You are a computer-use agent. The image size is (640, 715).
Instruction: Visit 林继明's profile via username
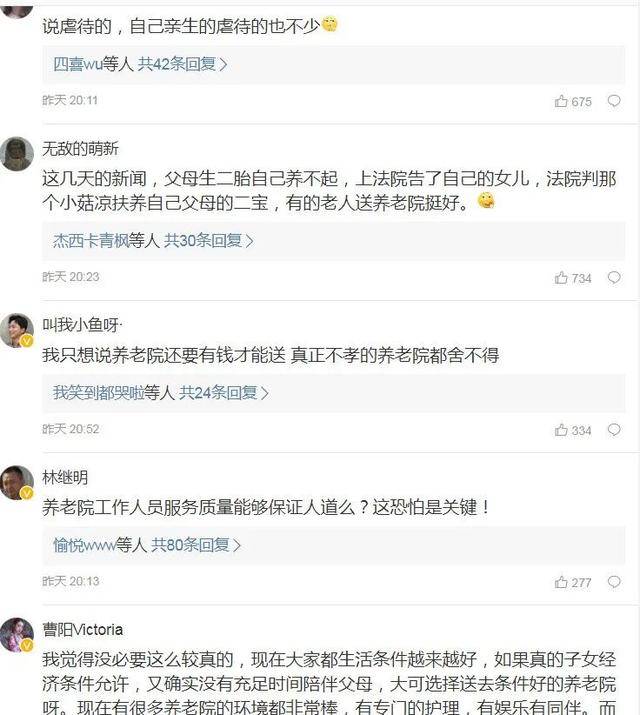coord(65,477)
